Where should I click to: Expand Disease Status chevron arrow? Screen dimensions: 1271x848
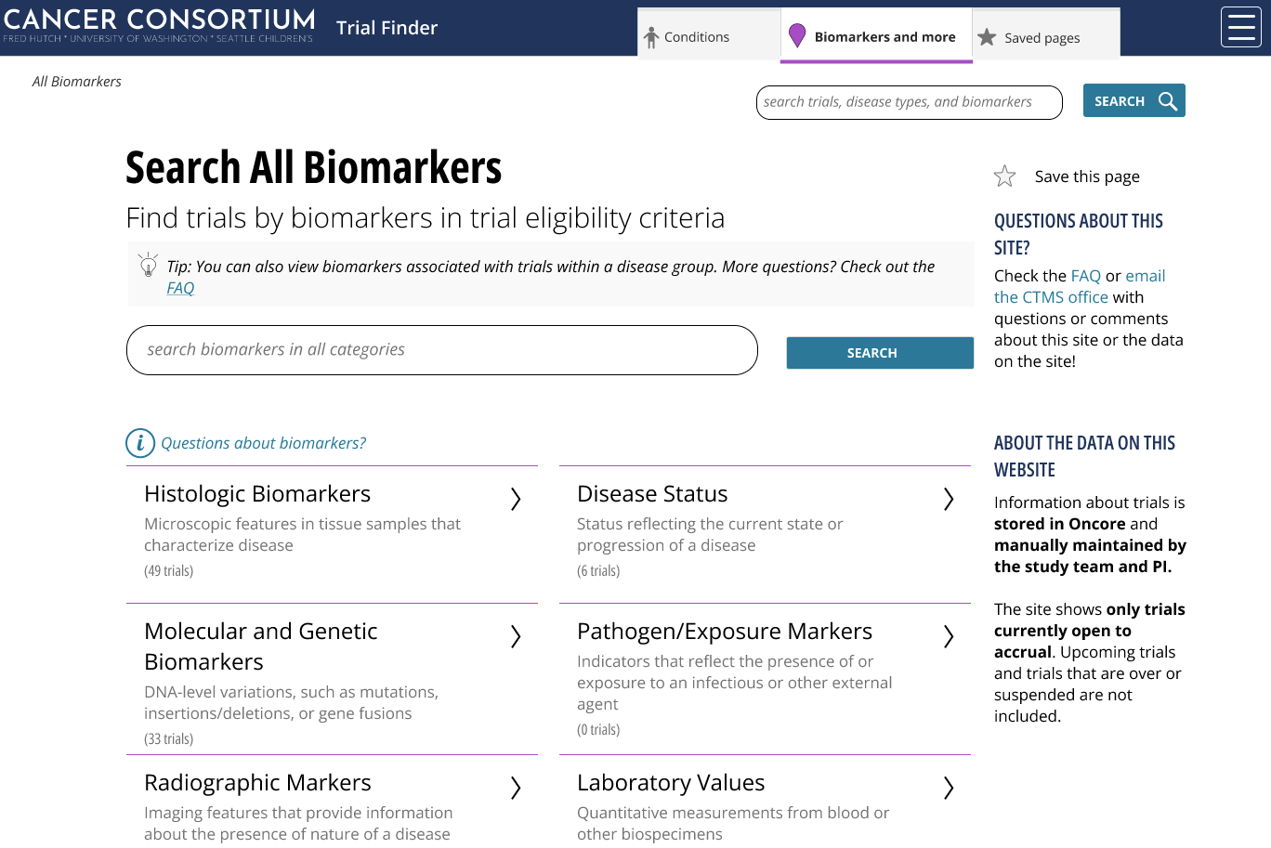tap(948, 499)
